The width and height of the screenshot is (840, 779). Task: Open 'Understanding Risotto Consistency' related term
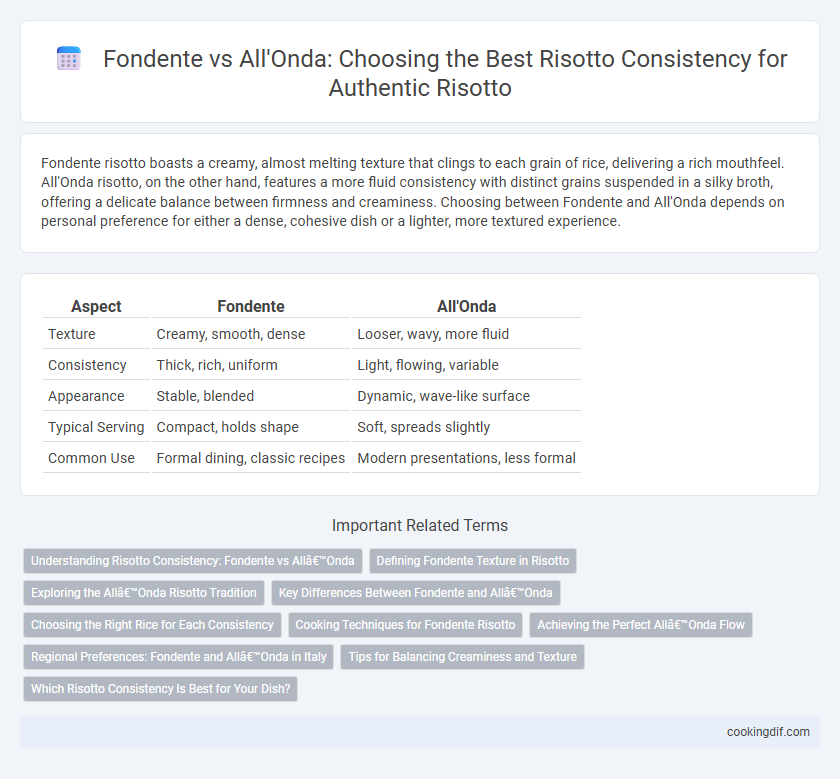(x=193, y=561)
